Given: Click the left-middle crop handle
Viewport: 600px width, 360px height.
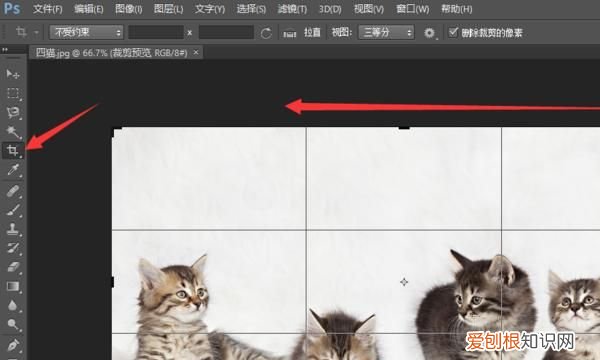Looking at the screenshot, I should pos(112,282).
